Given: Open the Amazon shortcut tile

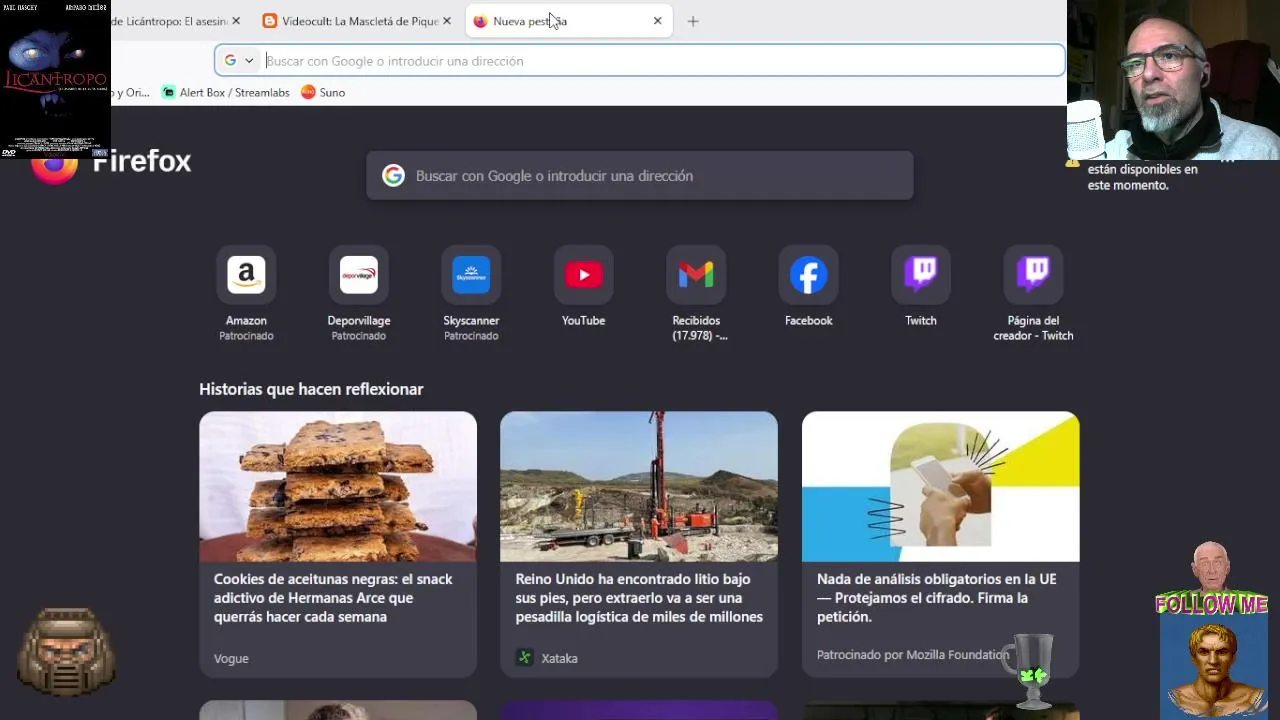Looking at the screenshot, I should 246,275.
